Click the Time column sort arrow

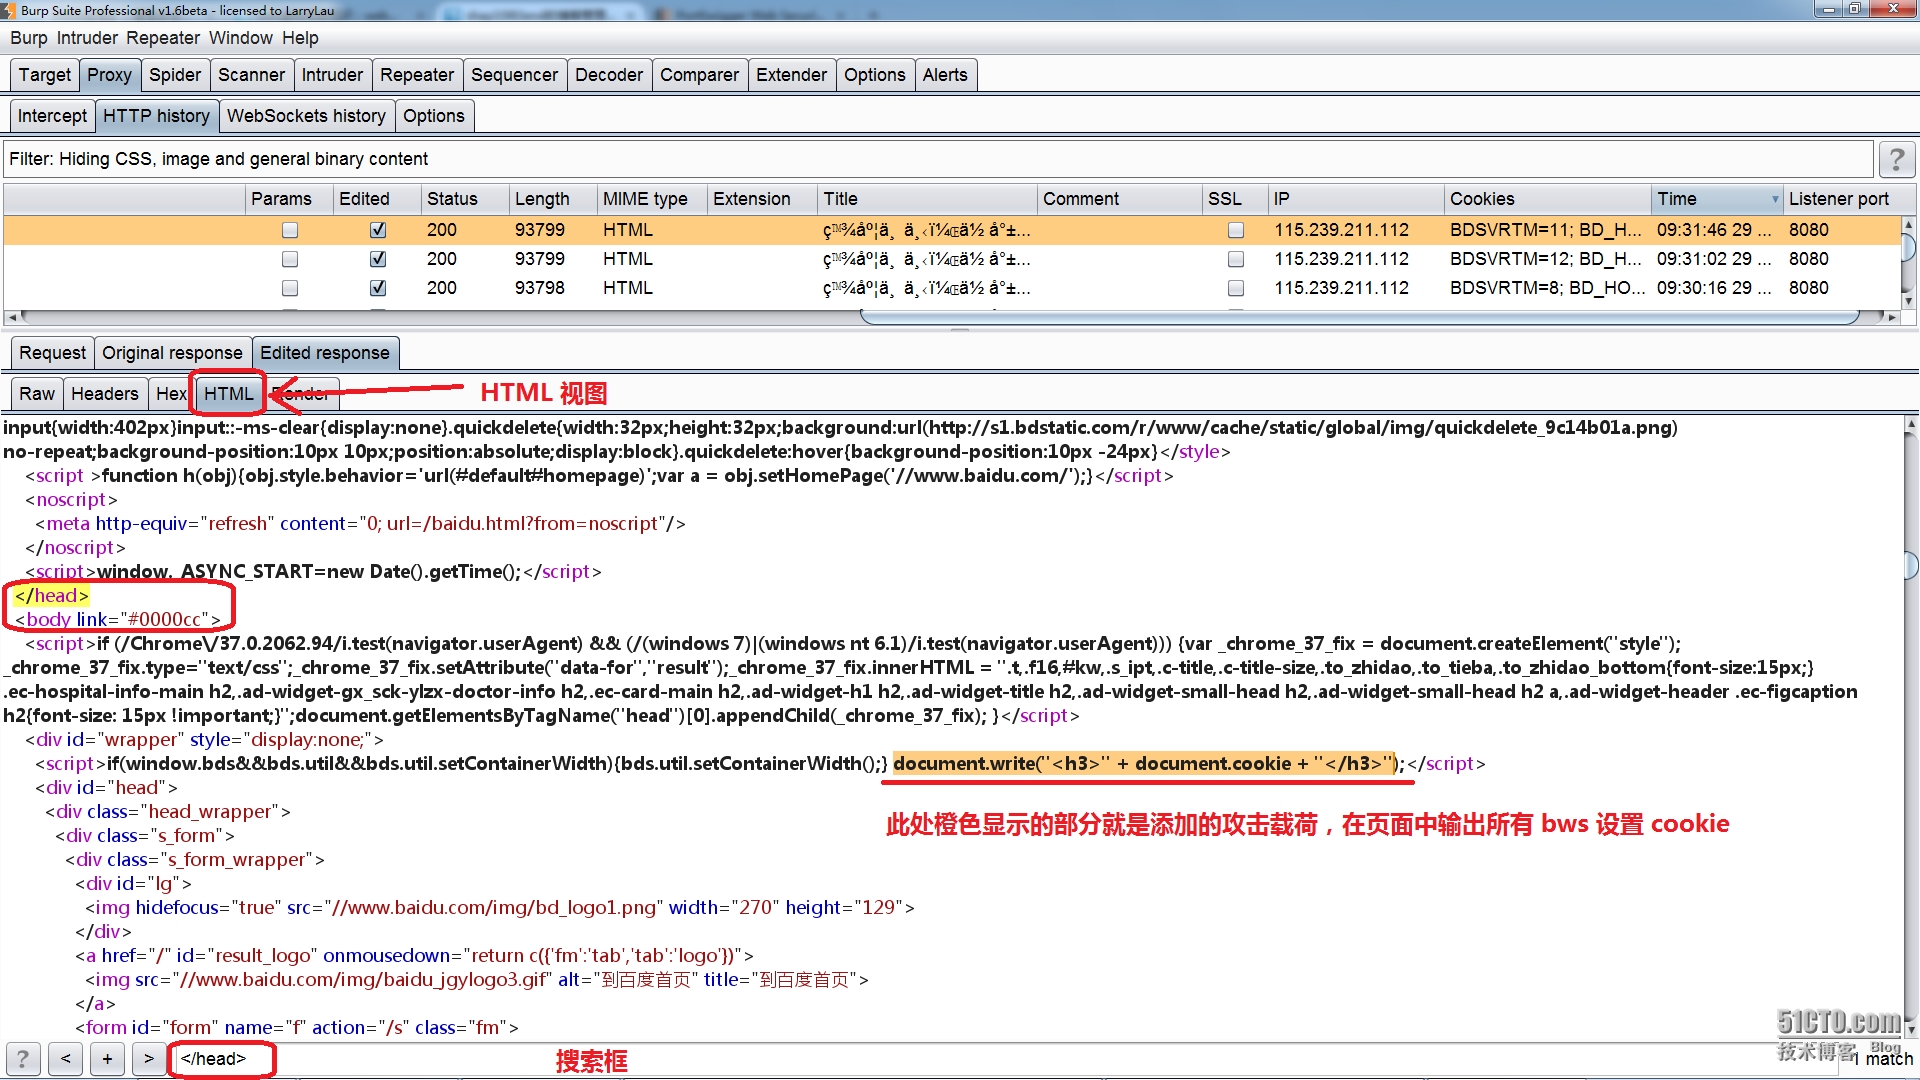tap(1775, 199)
